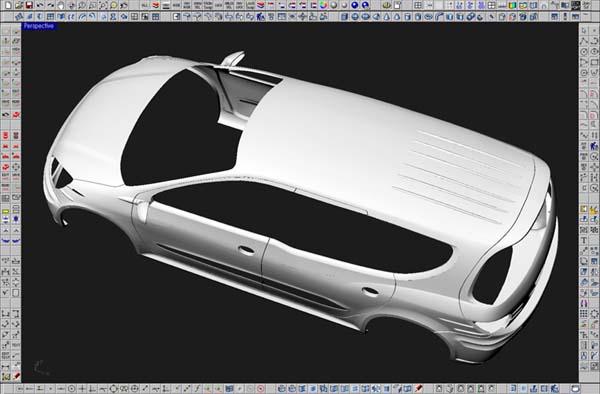
Task: Select the pointer arrow tool in right toolbar
Action: click(x=584, y=30)
